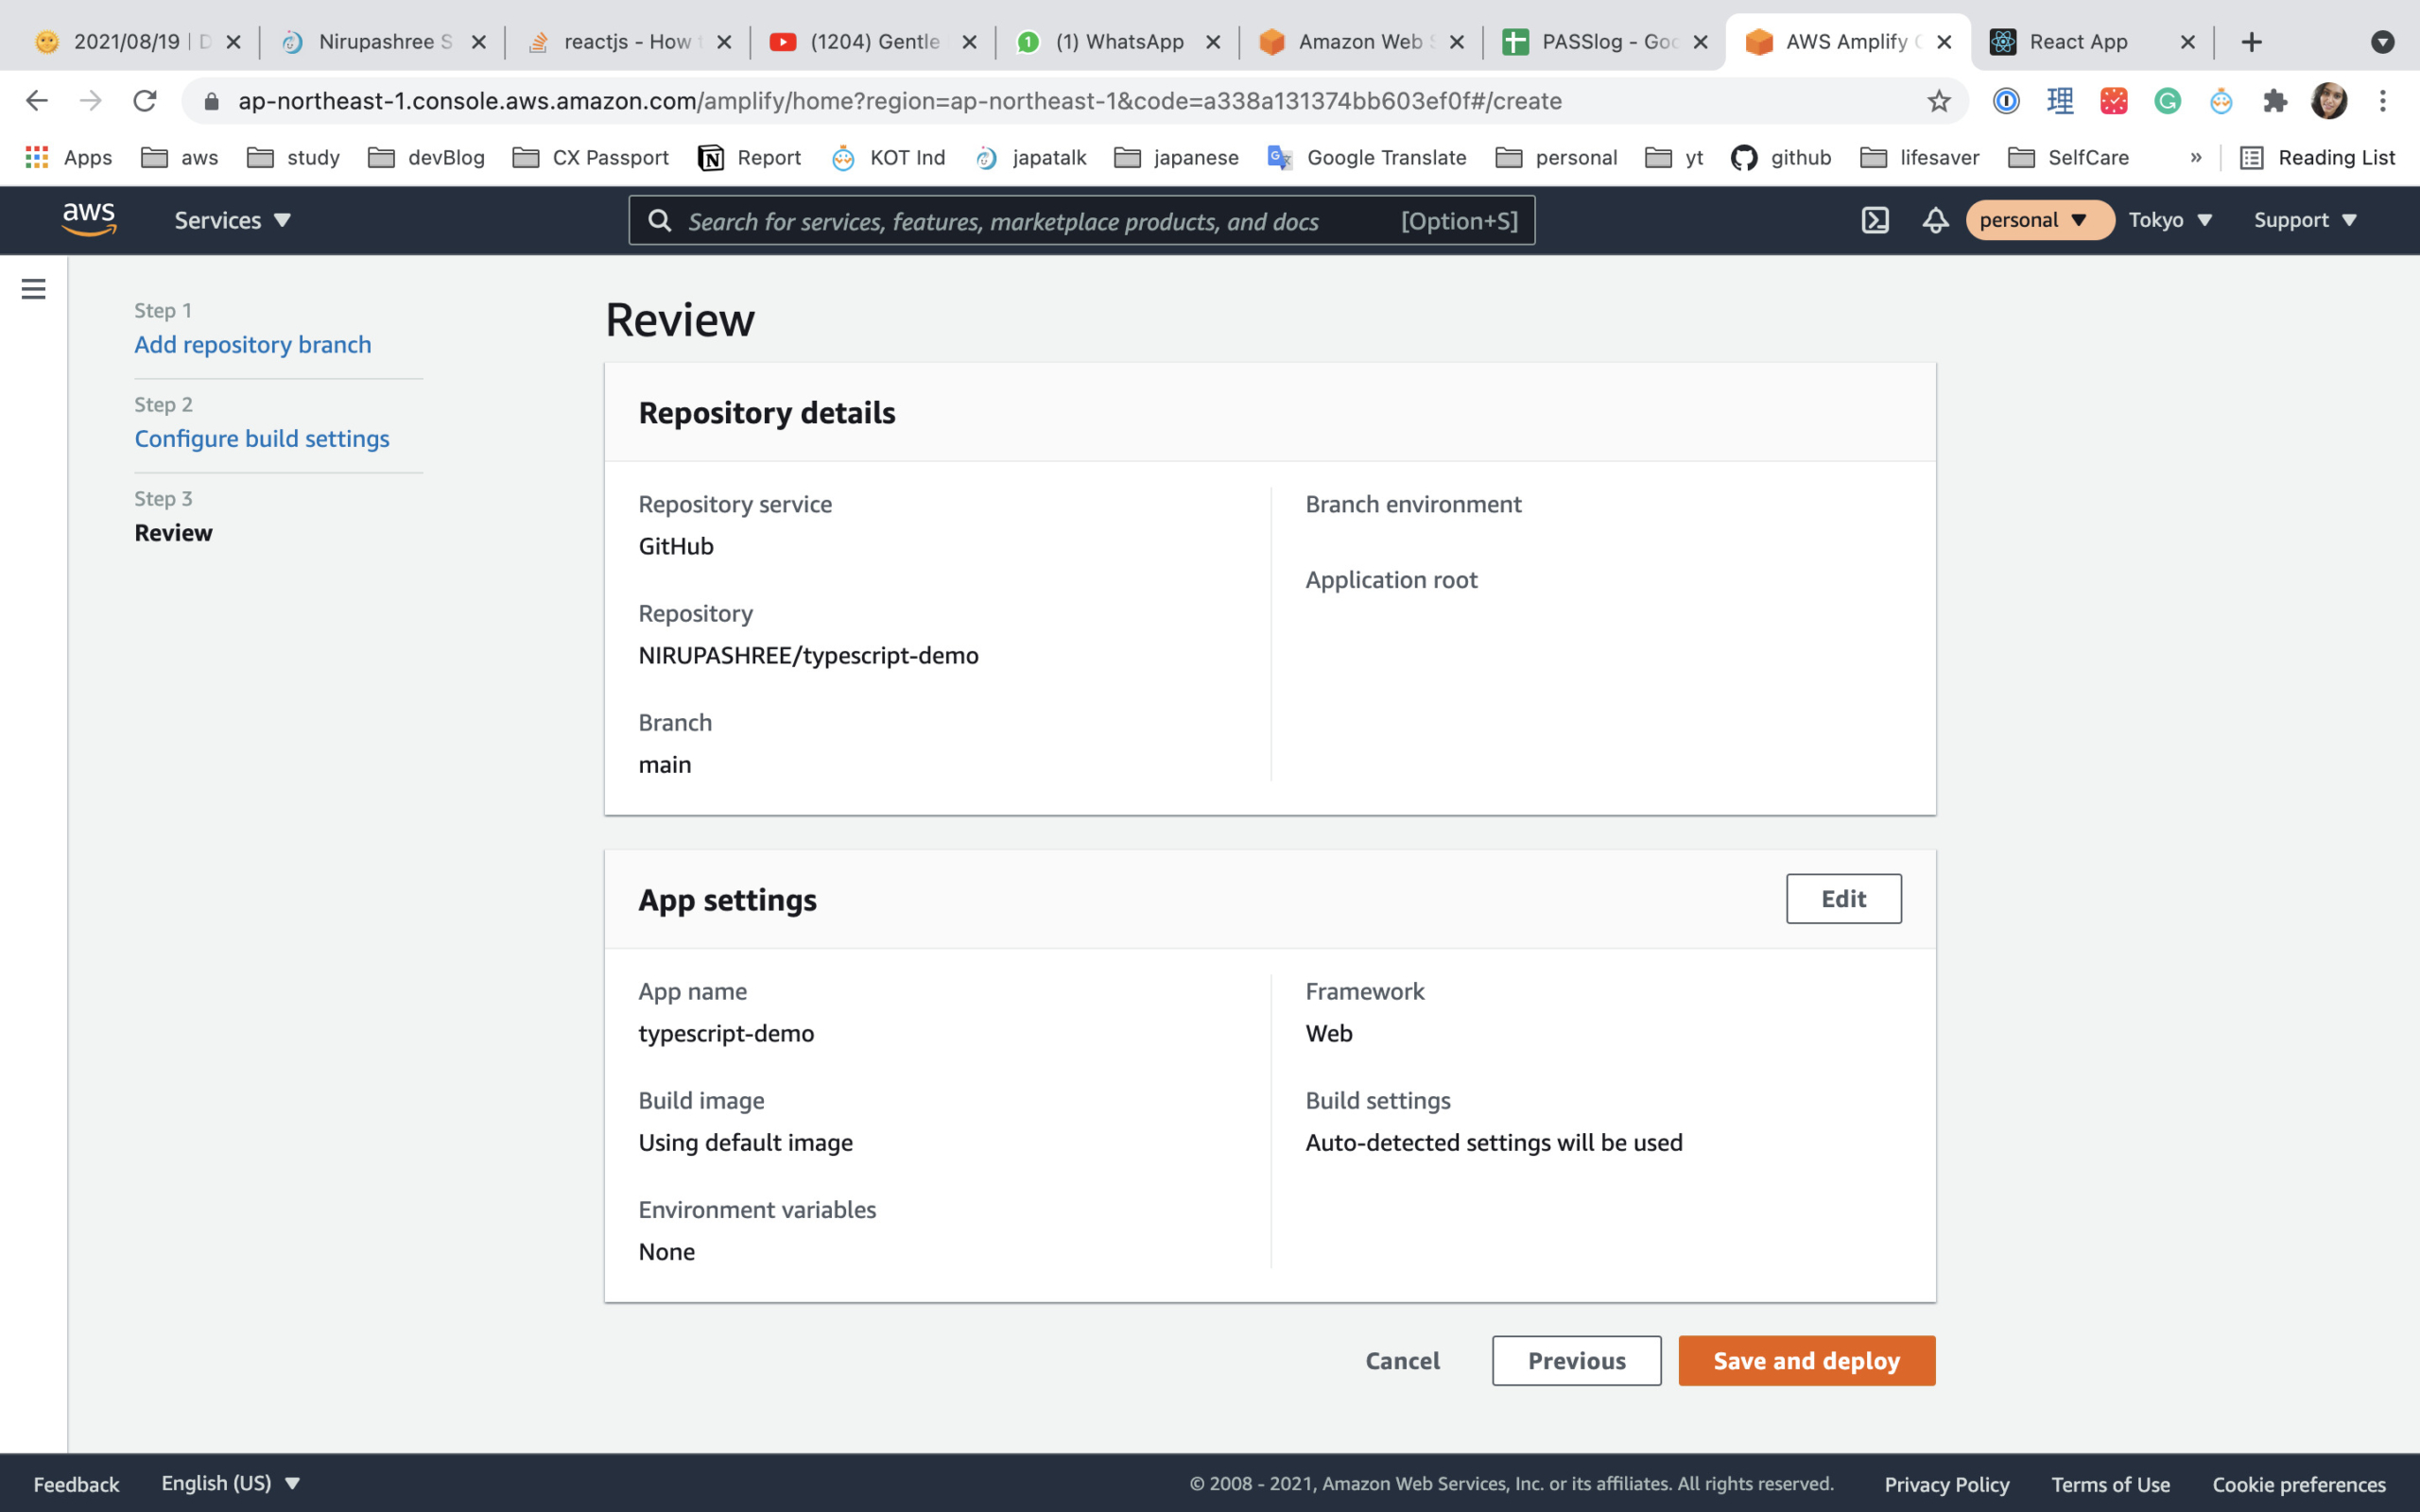Open the left sidebar hamburger menu
Viewport: 2420px width, 1512px height.
tap(33, 288)
